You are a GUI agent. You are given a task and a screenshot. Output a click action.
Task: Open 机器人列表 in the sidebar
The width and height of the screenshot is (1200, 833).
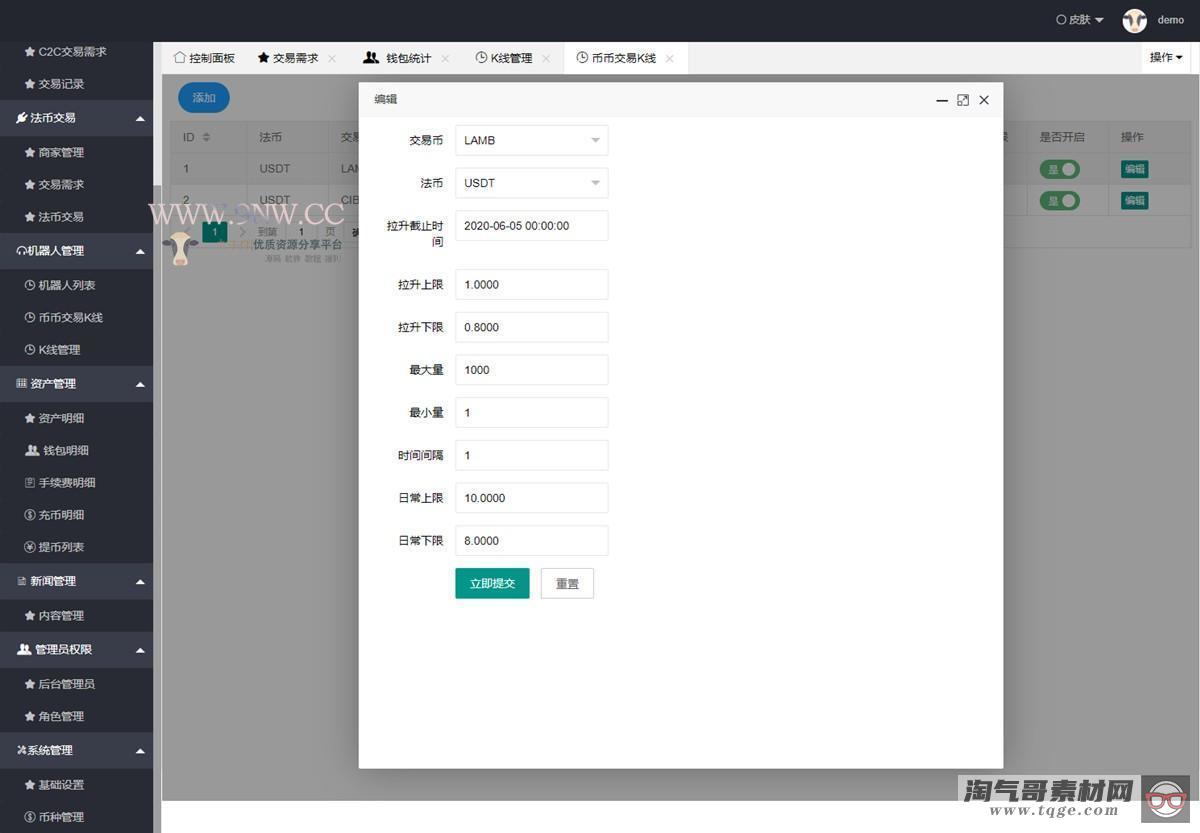click(x=66, y=285)
